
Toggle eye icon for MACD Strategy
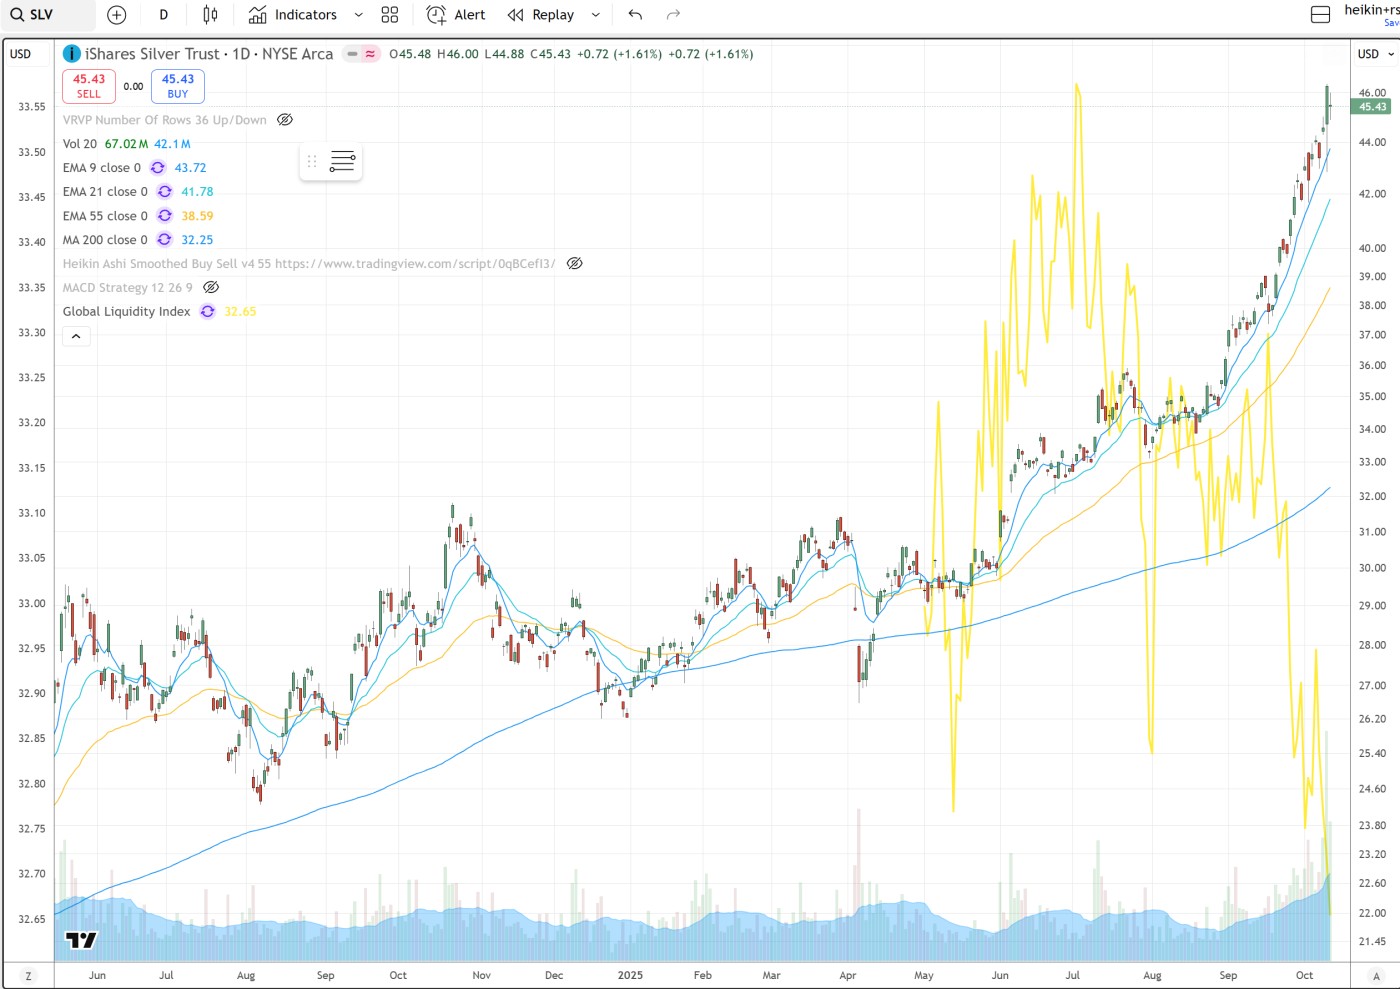(211, 288)
